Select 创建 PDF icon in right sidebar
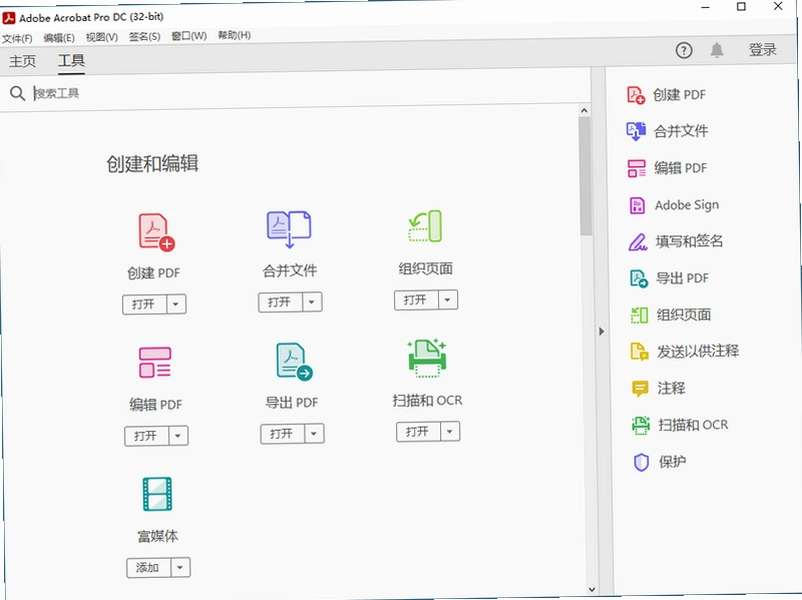802x600 pixels. [x=636, y=95]
